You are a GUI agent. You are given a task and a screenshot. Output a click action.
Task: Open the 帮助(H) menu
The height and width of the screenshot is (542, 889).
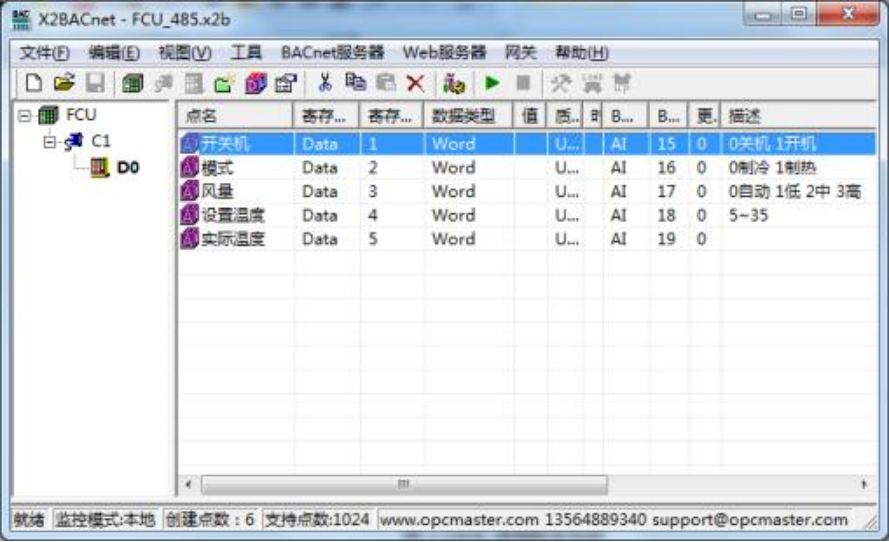581,53
